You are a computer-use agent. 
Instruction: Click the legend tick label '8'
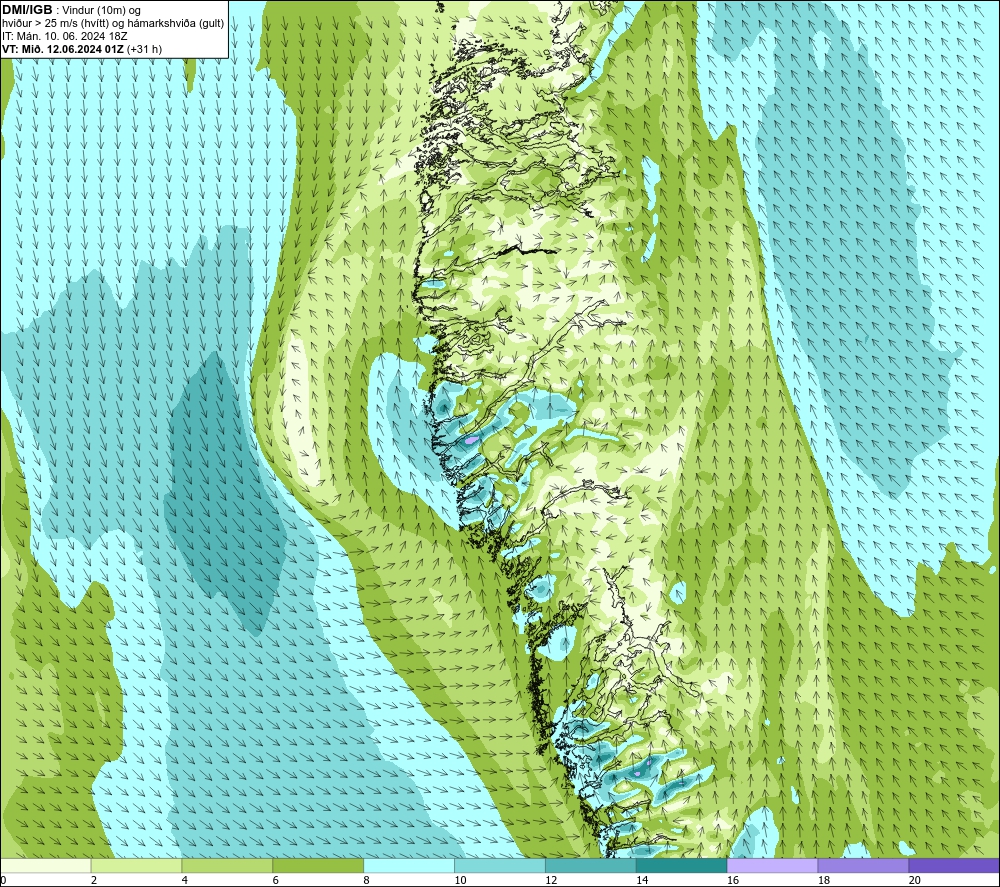click(x=366, y=880)
